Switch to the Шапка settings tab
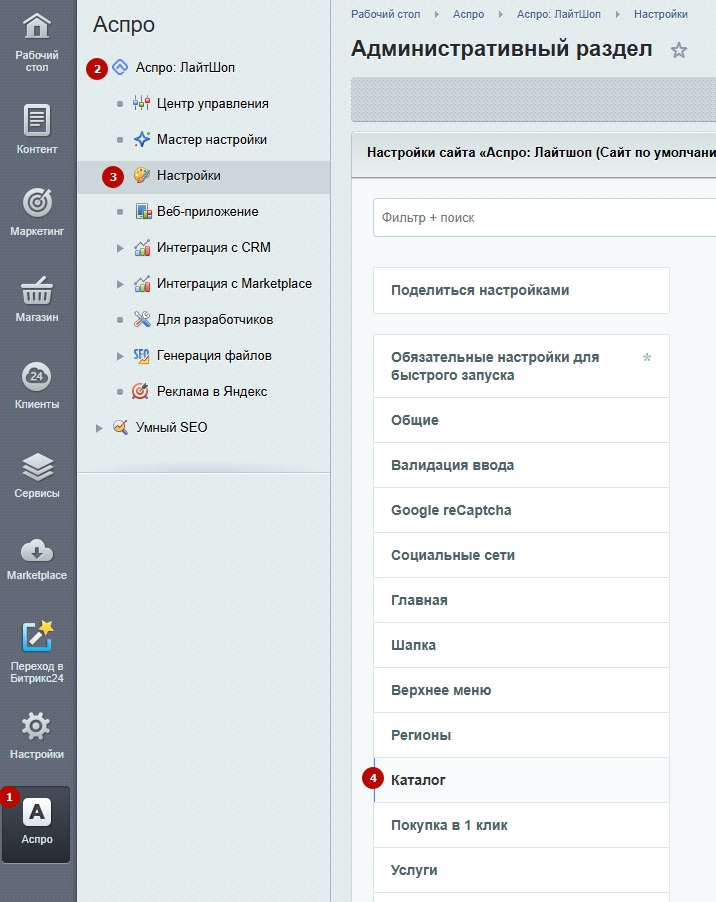Viewport: 716px width, 902px height. pos(521,645)
